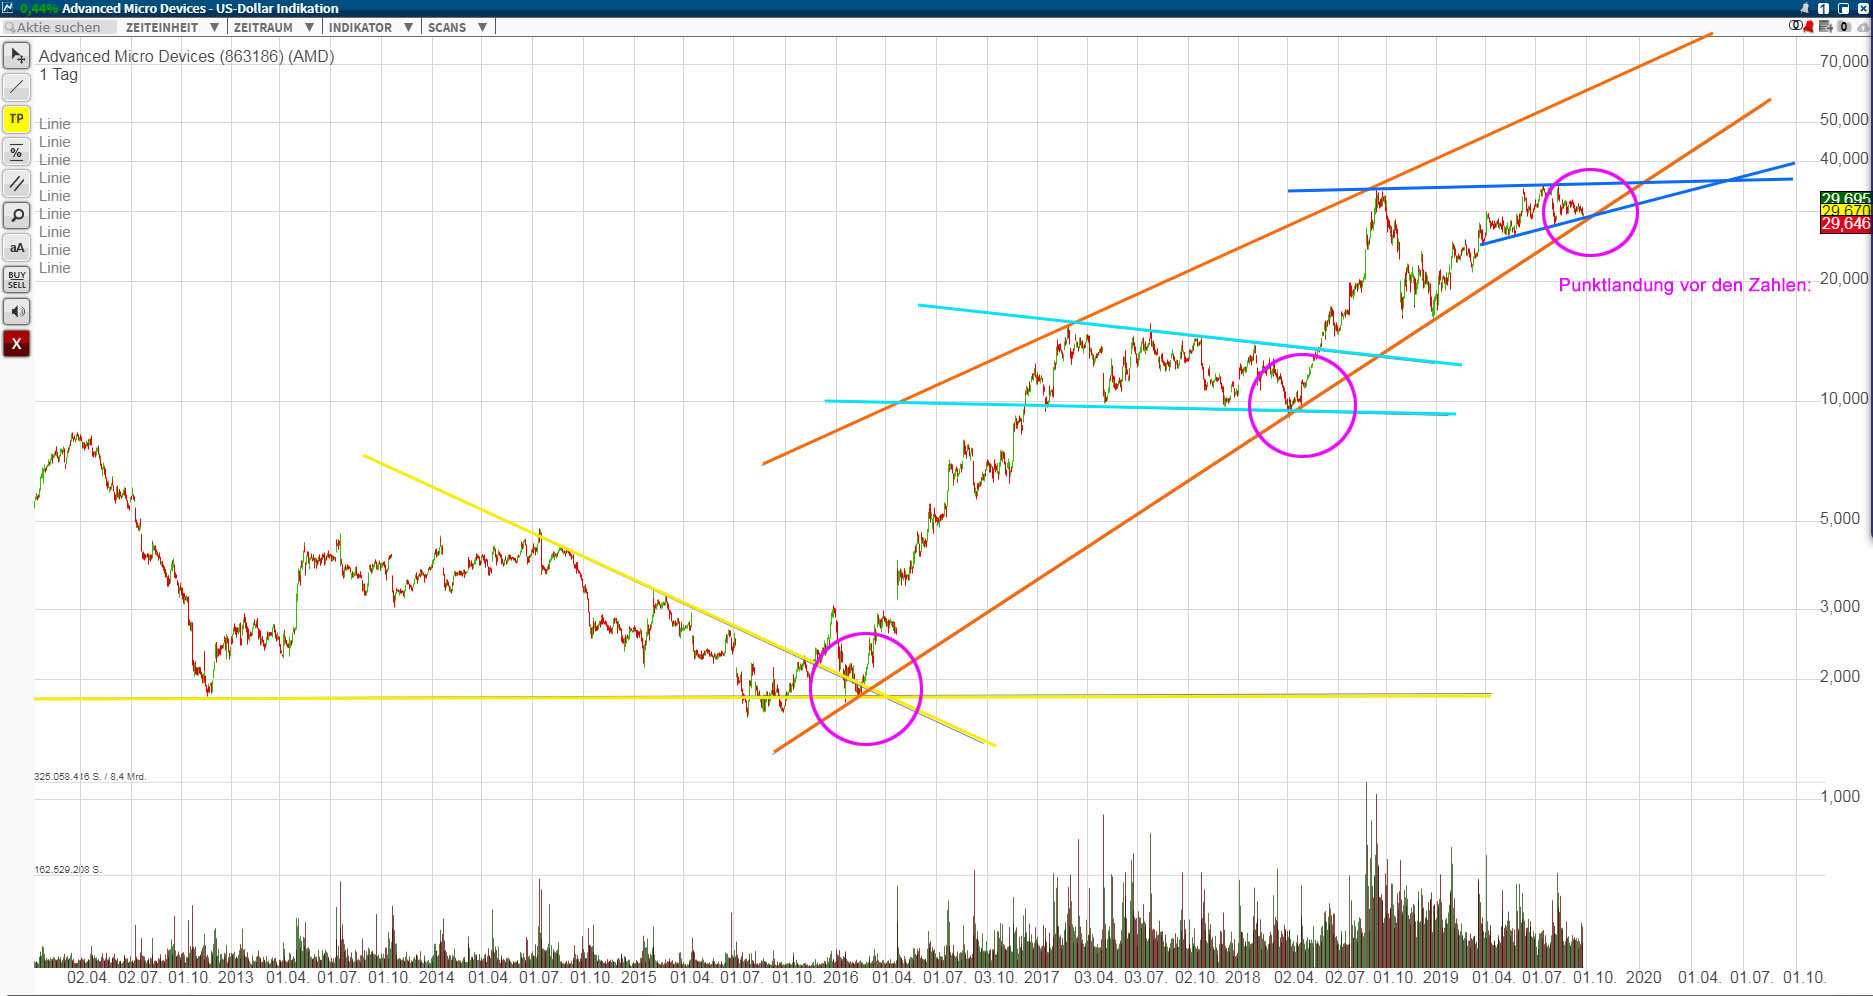Click the chart icon in title bar
Image resolution: width=1873 pixels, height=996 pixels.
(x=9, y=8)
